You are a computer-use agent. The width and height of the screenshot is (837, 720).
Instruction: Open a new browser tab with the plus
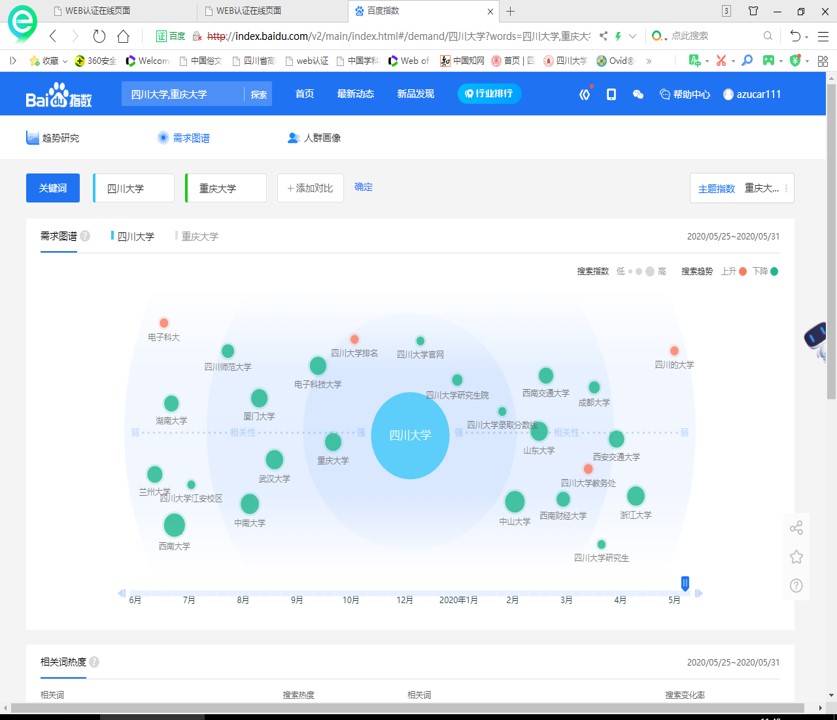click(x=510, y=11)
